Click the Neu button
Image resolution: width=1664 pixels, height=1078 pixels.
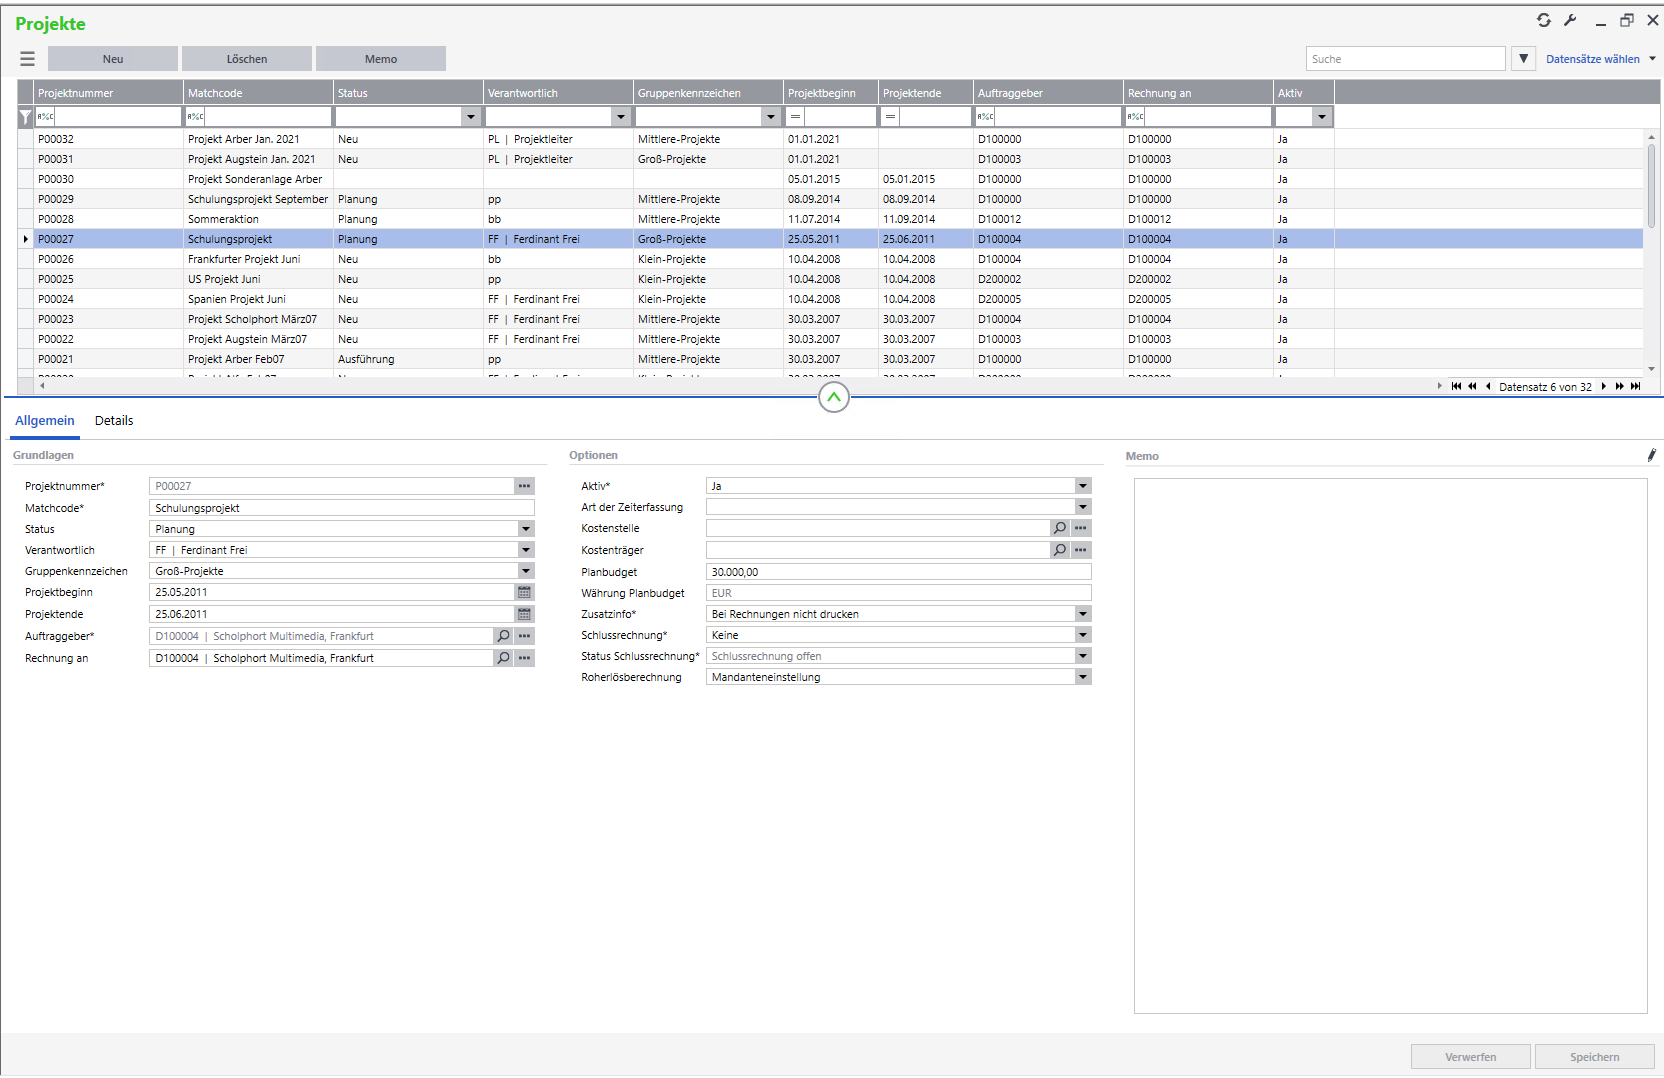click(x=113, y=59)
